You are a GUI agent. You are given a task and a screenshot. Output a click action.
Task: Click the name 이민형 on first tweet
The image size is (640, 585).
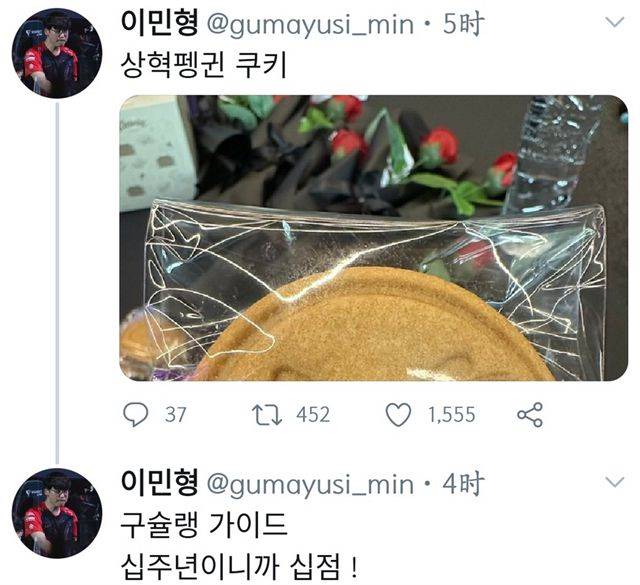(160, 23)
